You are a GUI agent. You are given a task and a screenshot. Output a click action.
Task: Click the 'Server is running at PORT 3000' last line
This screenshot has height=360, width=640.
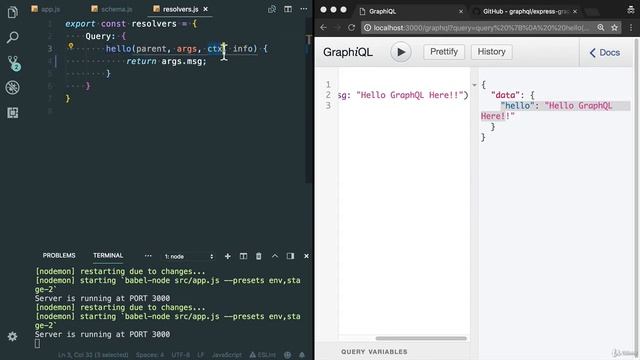point(102,334)
